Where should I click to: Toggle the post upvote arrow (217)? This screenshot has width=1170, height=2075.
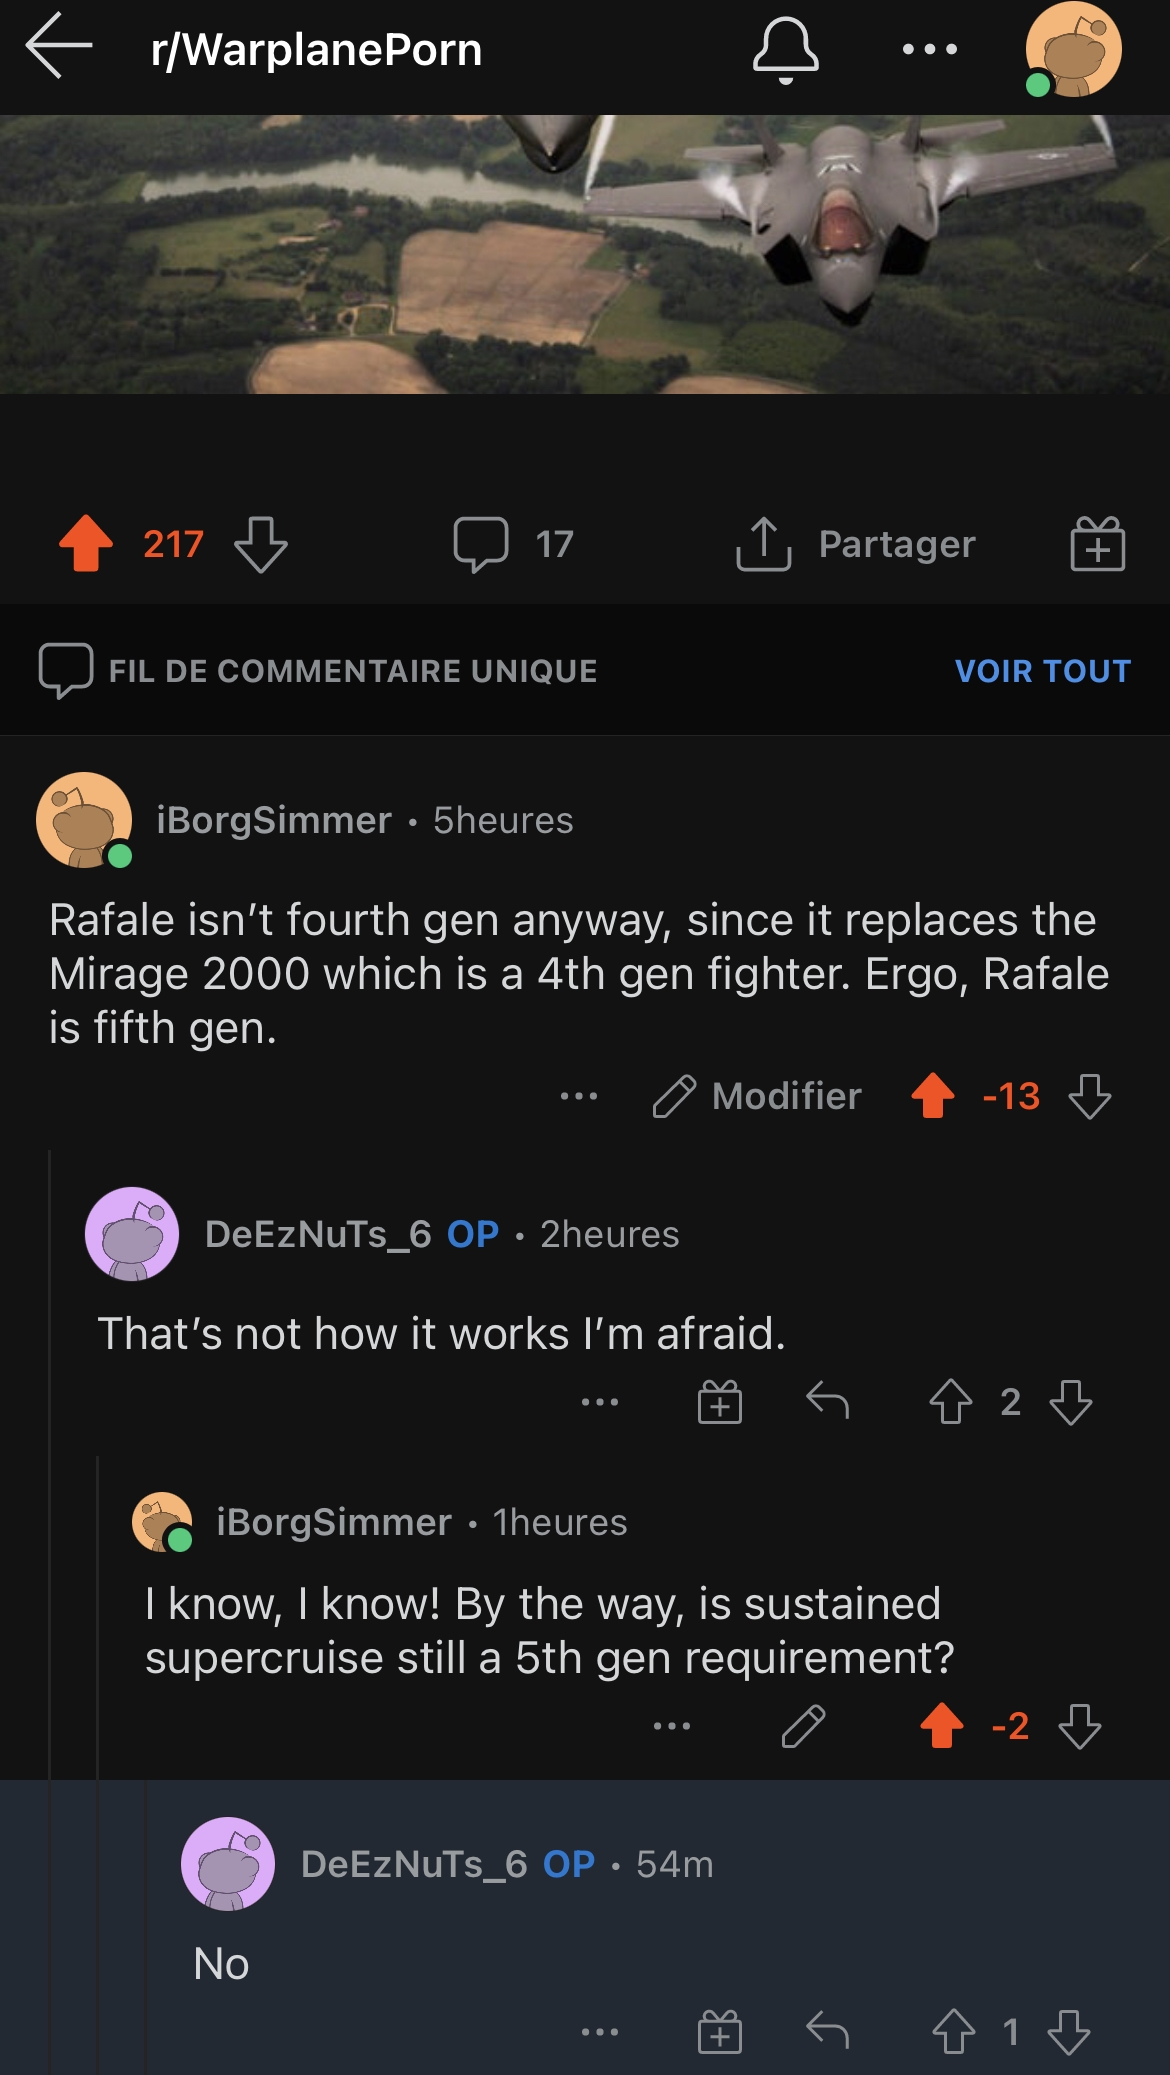87,544
